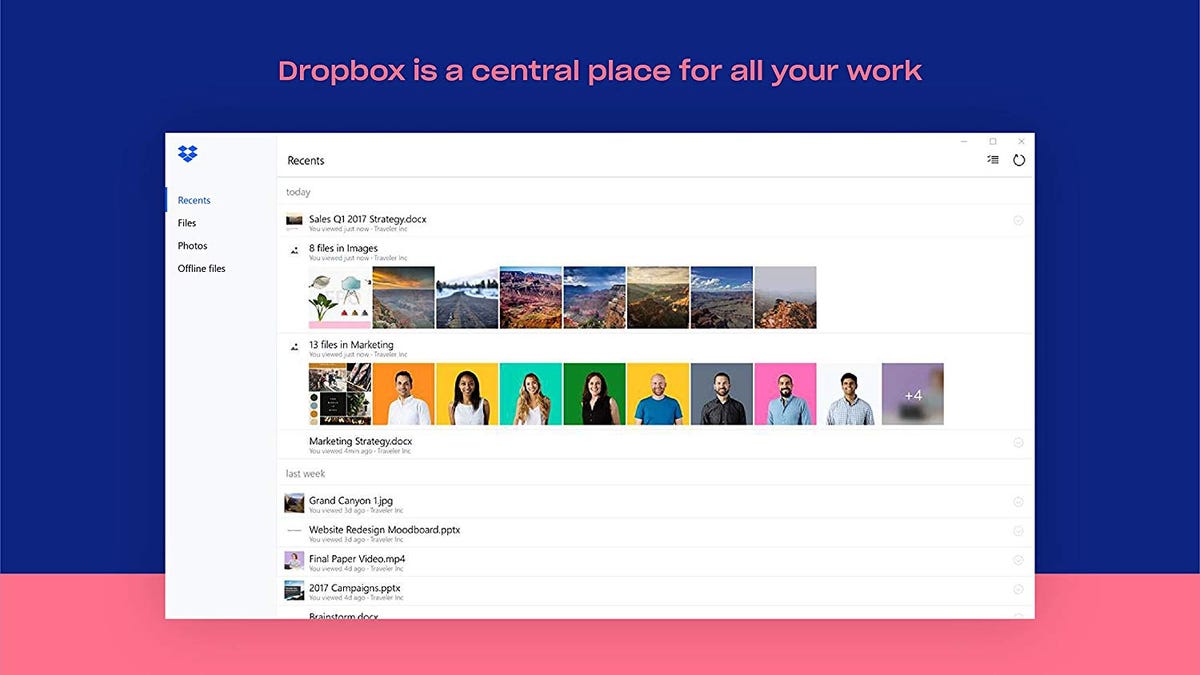1200x675 pixels.
Task: Open the 13 files in Marketing group
Action: pyautogui.click(x=351, y=345)
